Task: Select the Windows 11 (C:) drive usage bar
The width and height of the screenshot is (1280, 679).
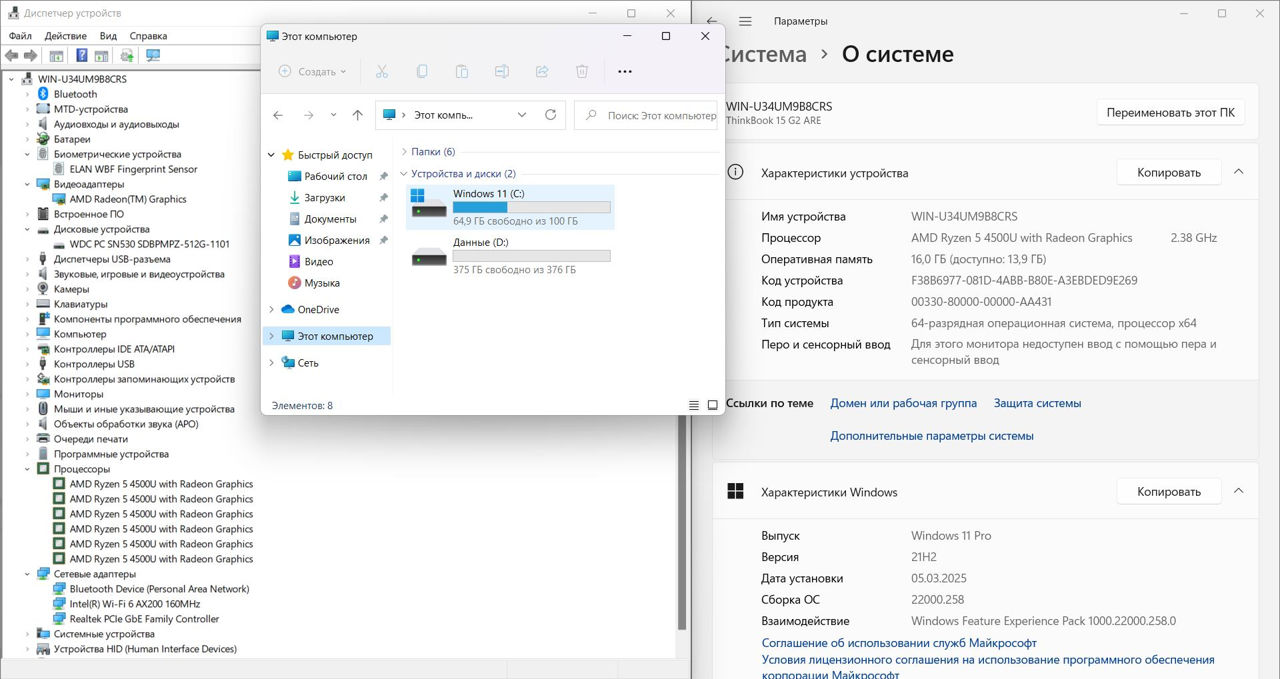Action: point(531,207)
